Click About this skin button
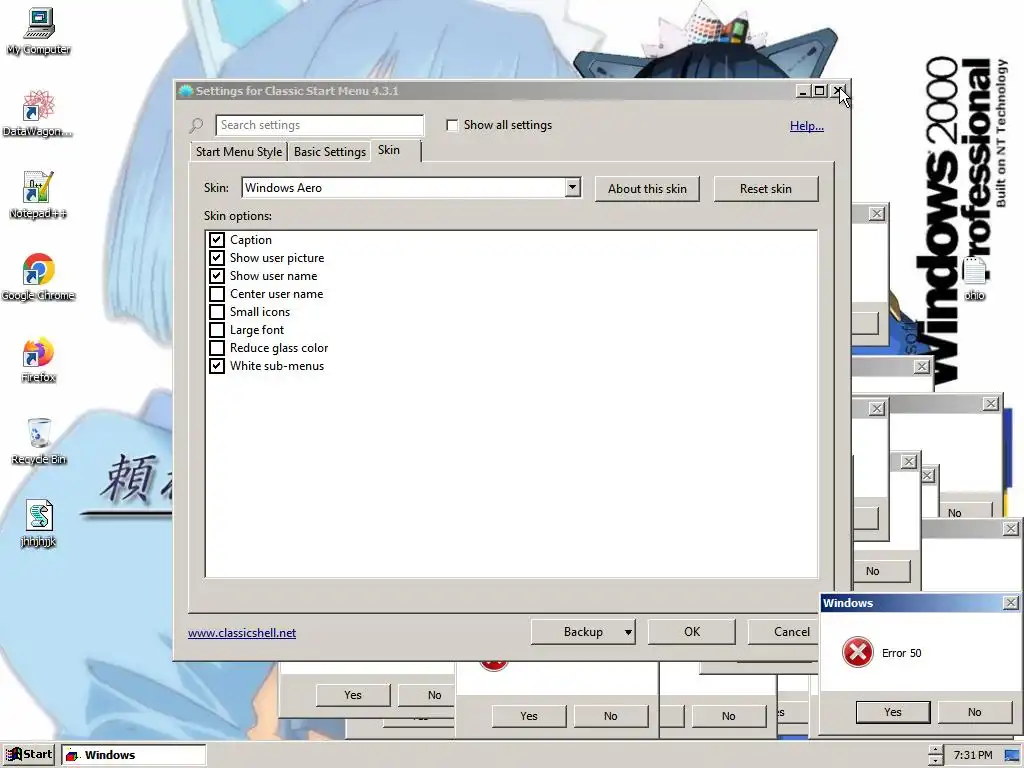 pos(647,189)
